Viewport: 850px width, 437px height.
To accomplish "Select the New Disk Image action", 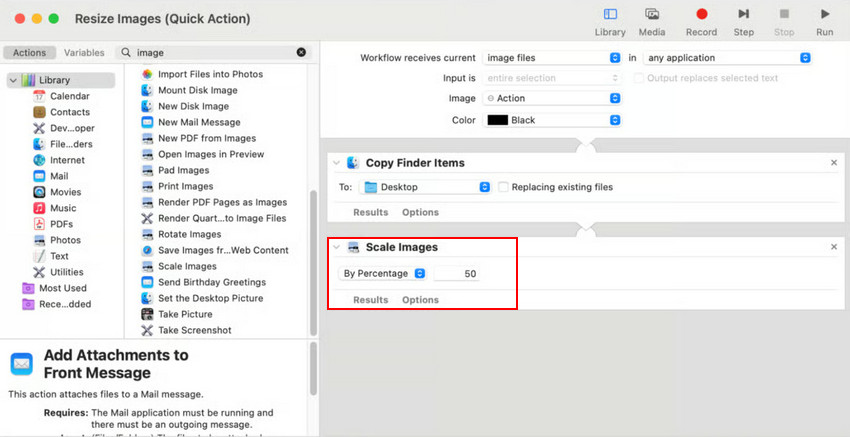I will (185, 106).
